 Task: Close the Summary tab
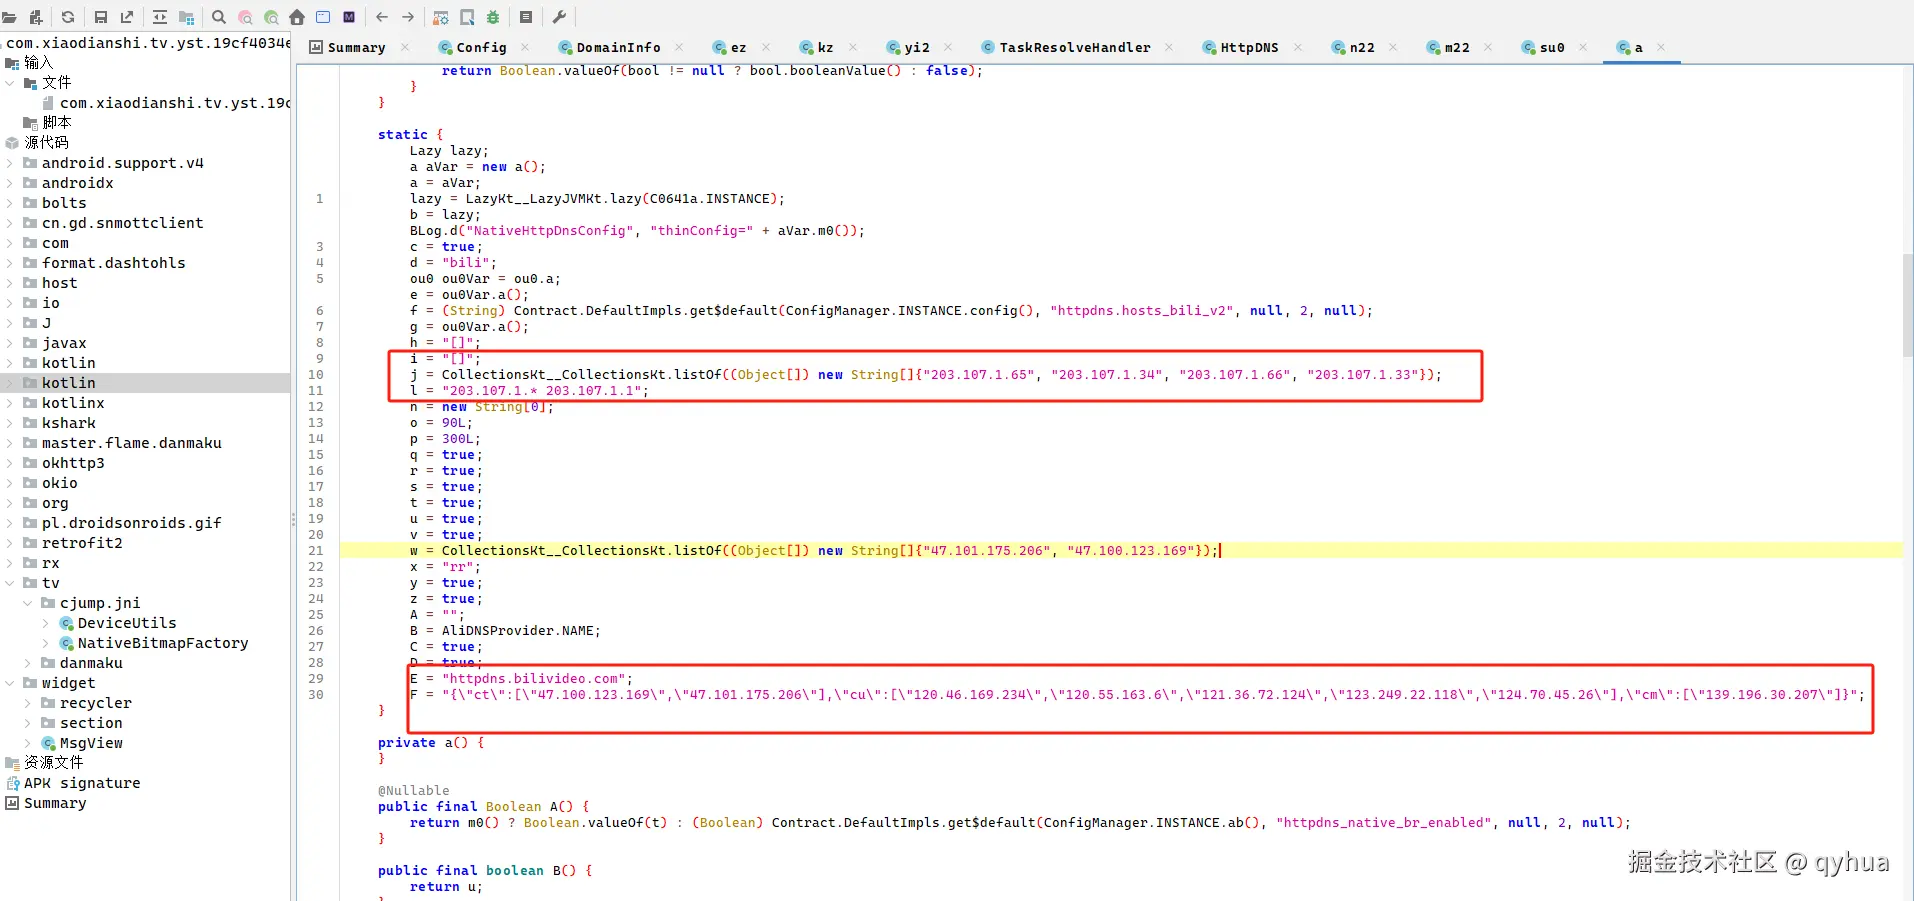[405, 47]
